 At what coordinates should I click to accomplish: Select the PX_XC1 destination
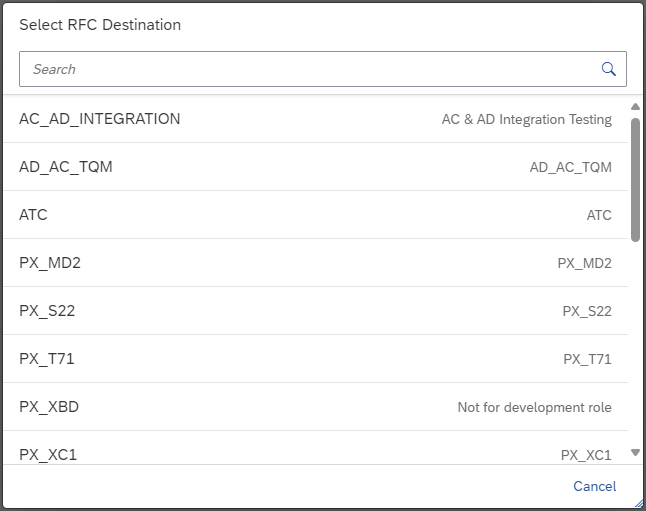tap(48, 454)
